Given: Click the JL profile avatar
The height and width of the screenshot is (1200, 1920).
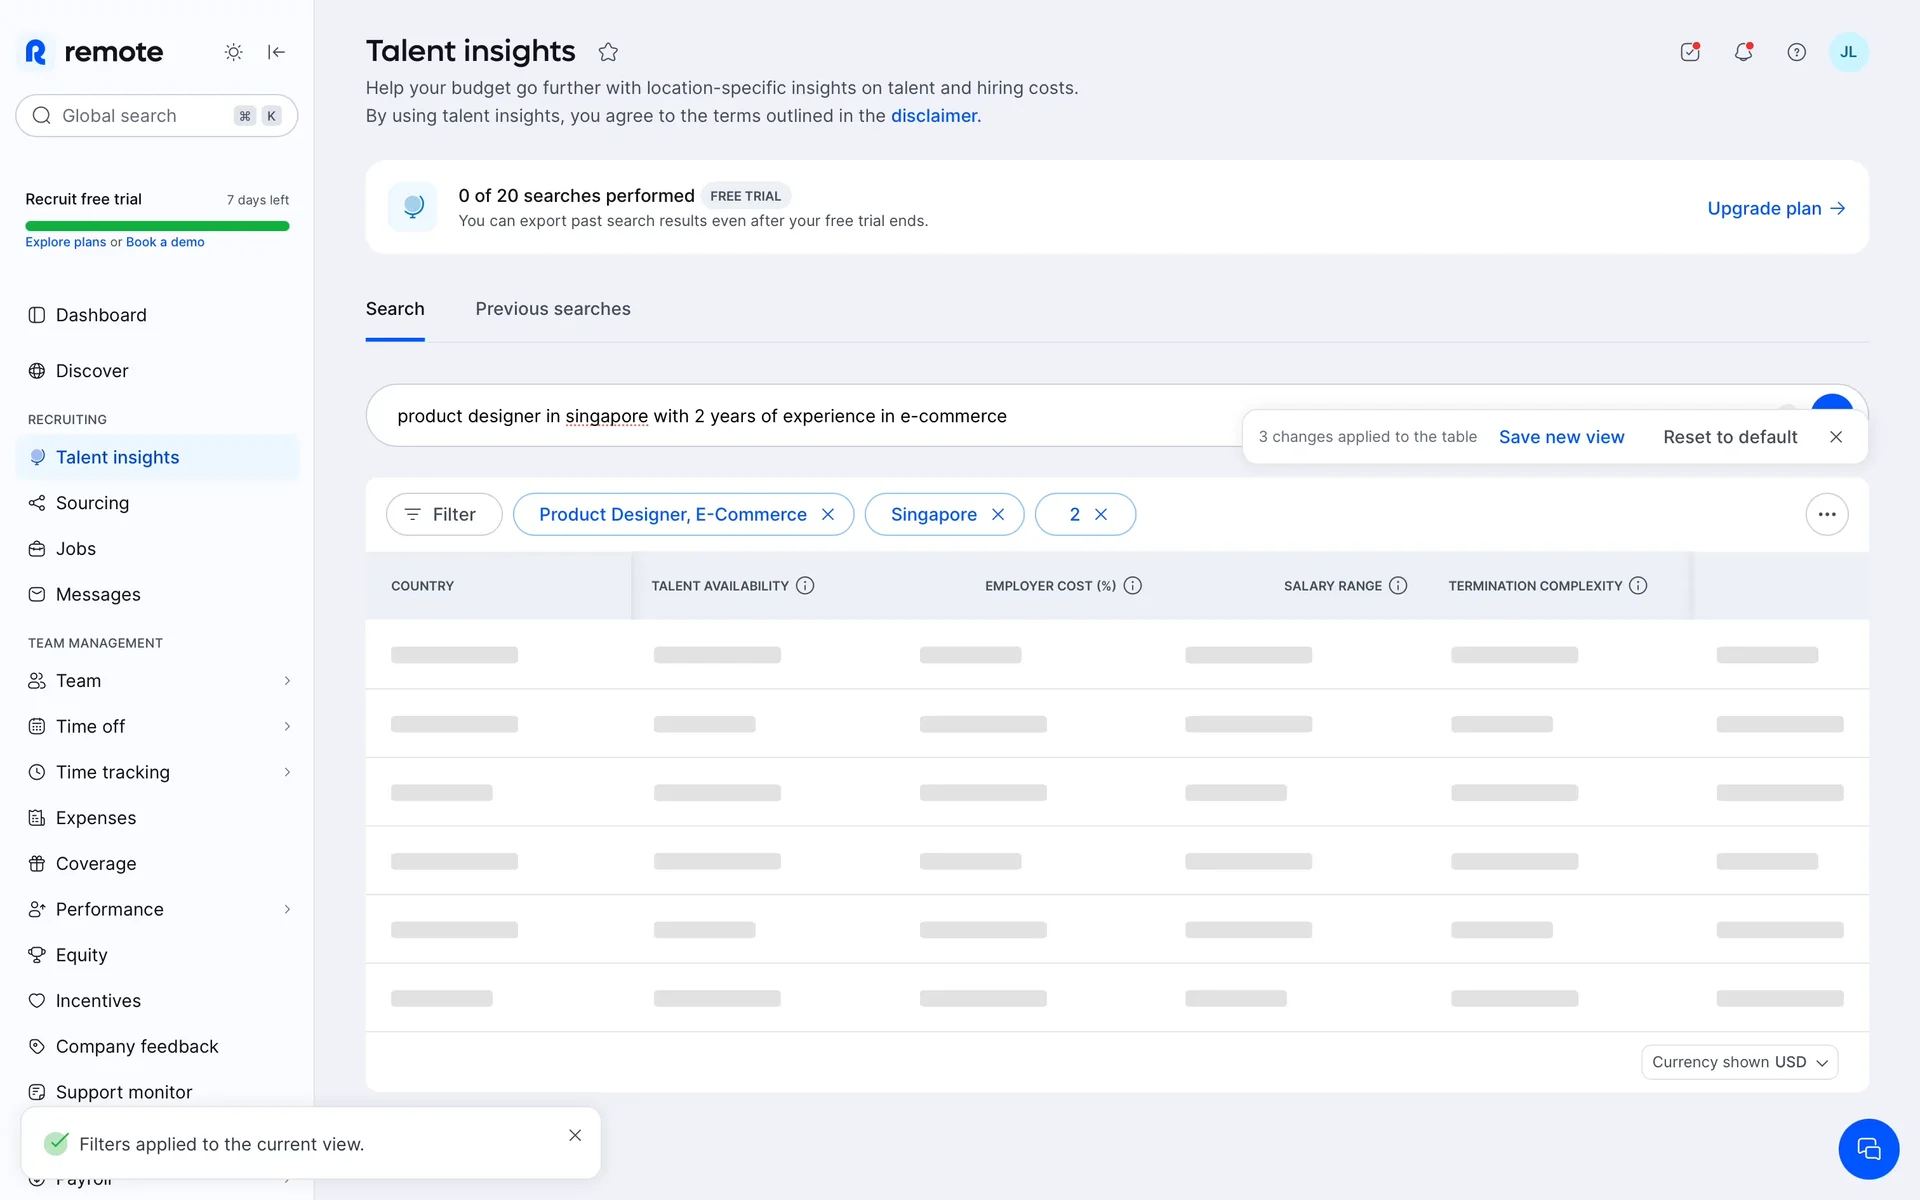Looking at the screenshot, I should coord(1848,52).
